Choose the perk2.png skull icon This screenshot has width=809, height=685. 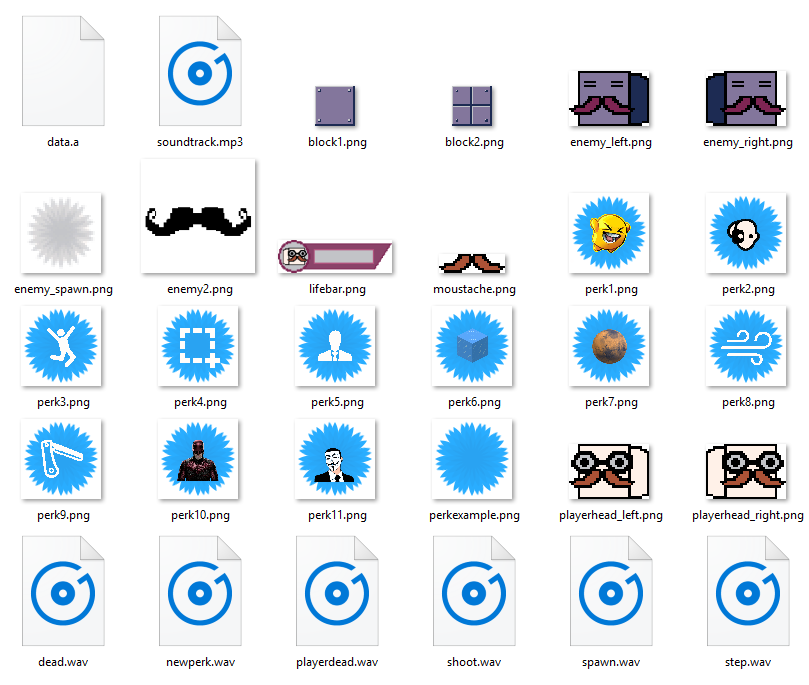point(746,233)
